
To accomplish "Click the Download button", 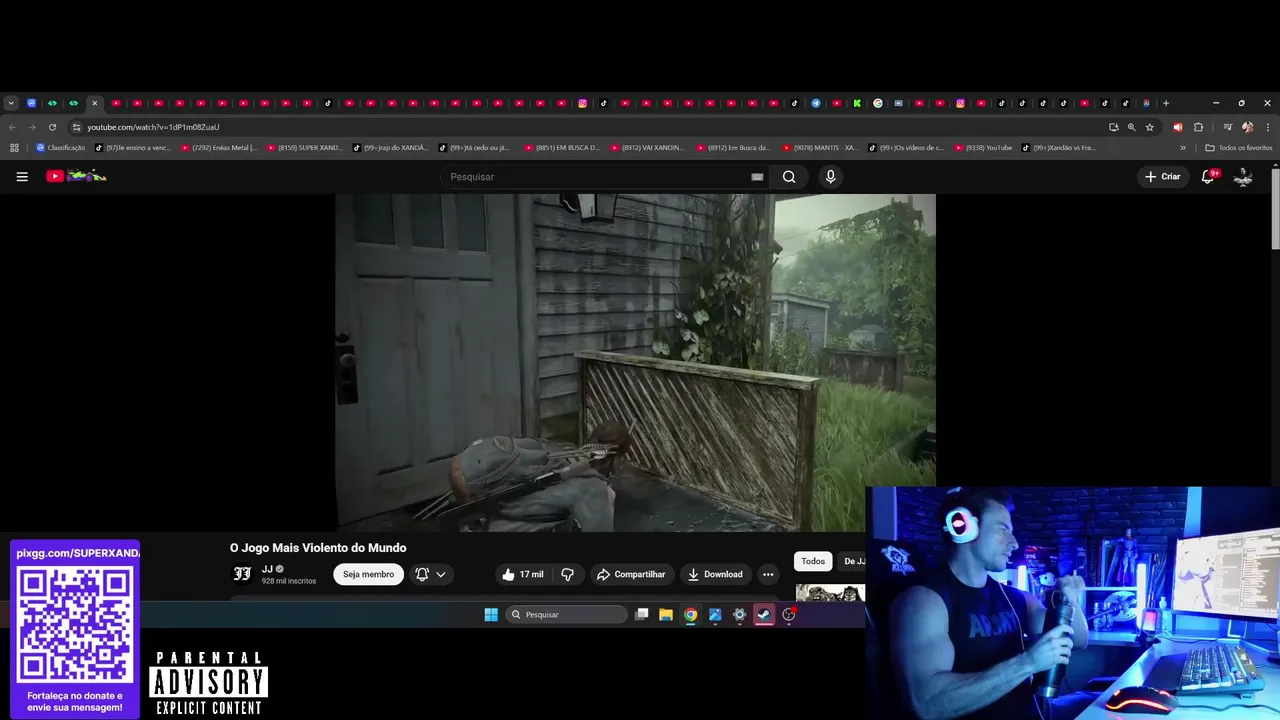I will [x=715, y=574].
